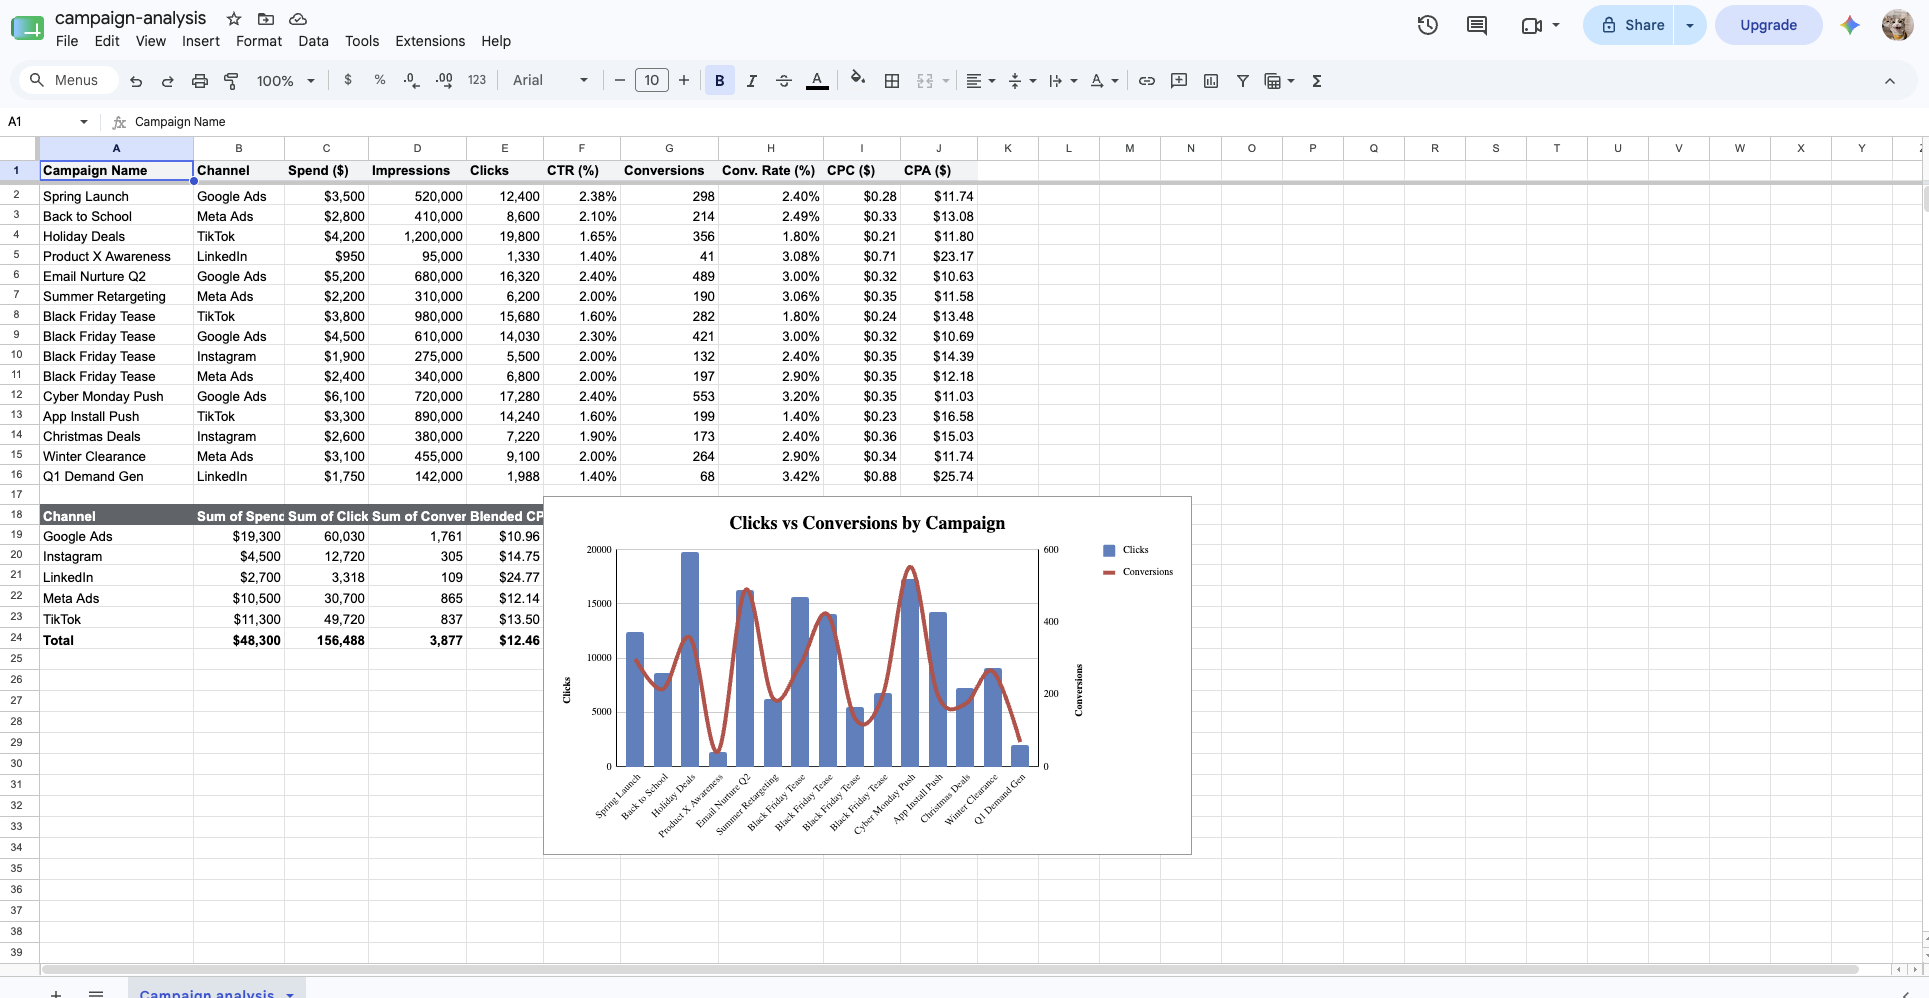Open the text color picker
The image size is (1929, 998).
click(817, 81)
